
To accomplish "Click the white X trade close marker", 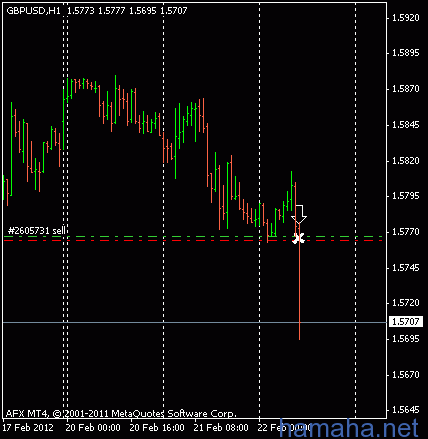I will (299, 238).
